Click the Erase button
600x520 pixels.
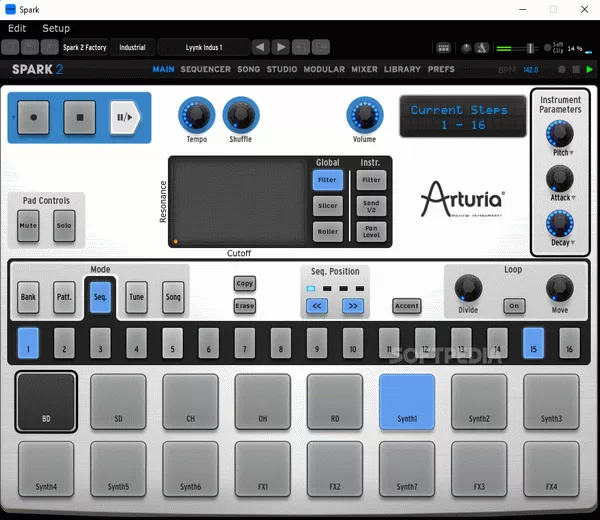(x=244, y=306)
